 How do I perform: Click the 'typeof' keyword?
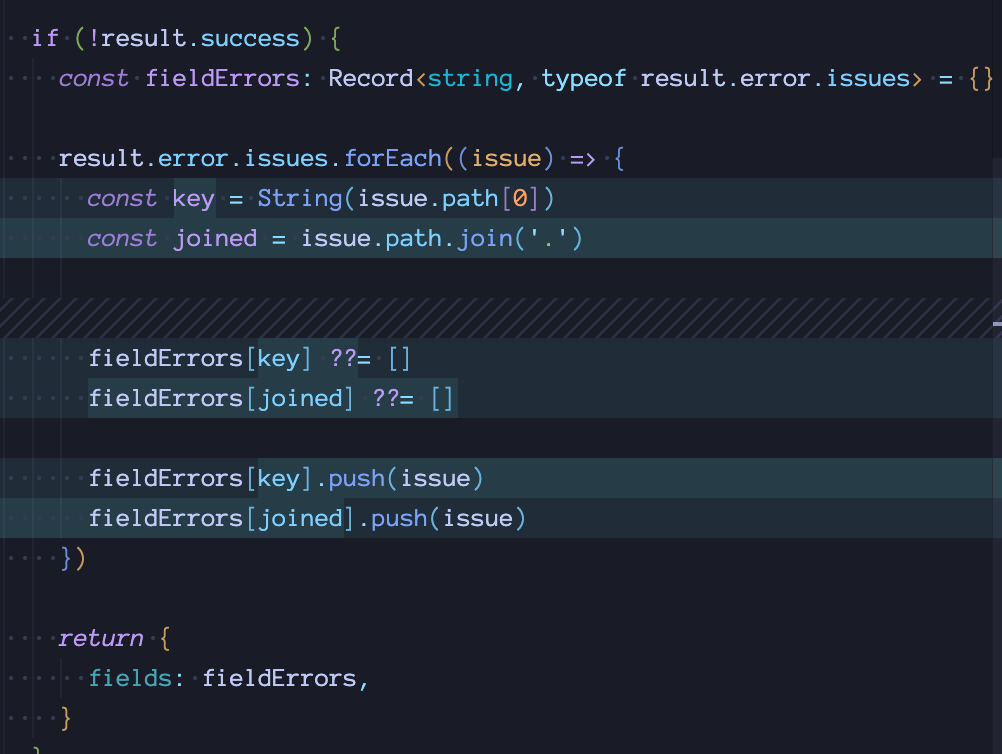583,79
